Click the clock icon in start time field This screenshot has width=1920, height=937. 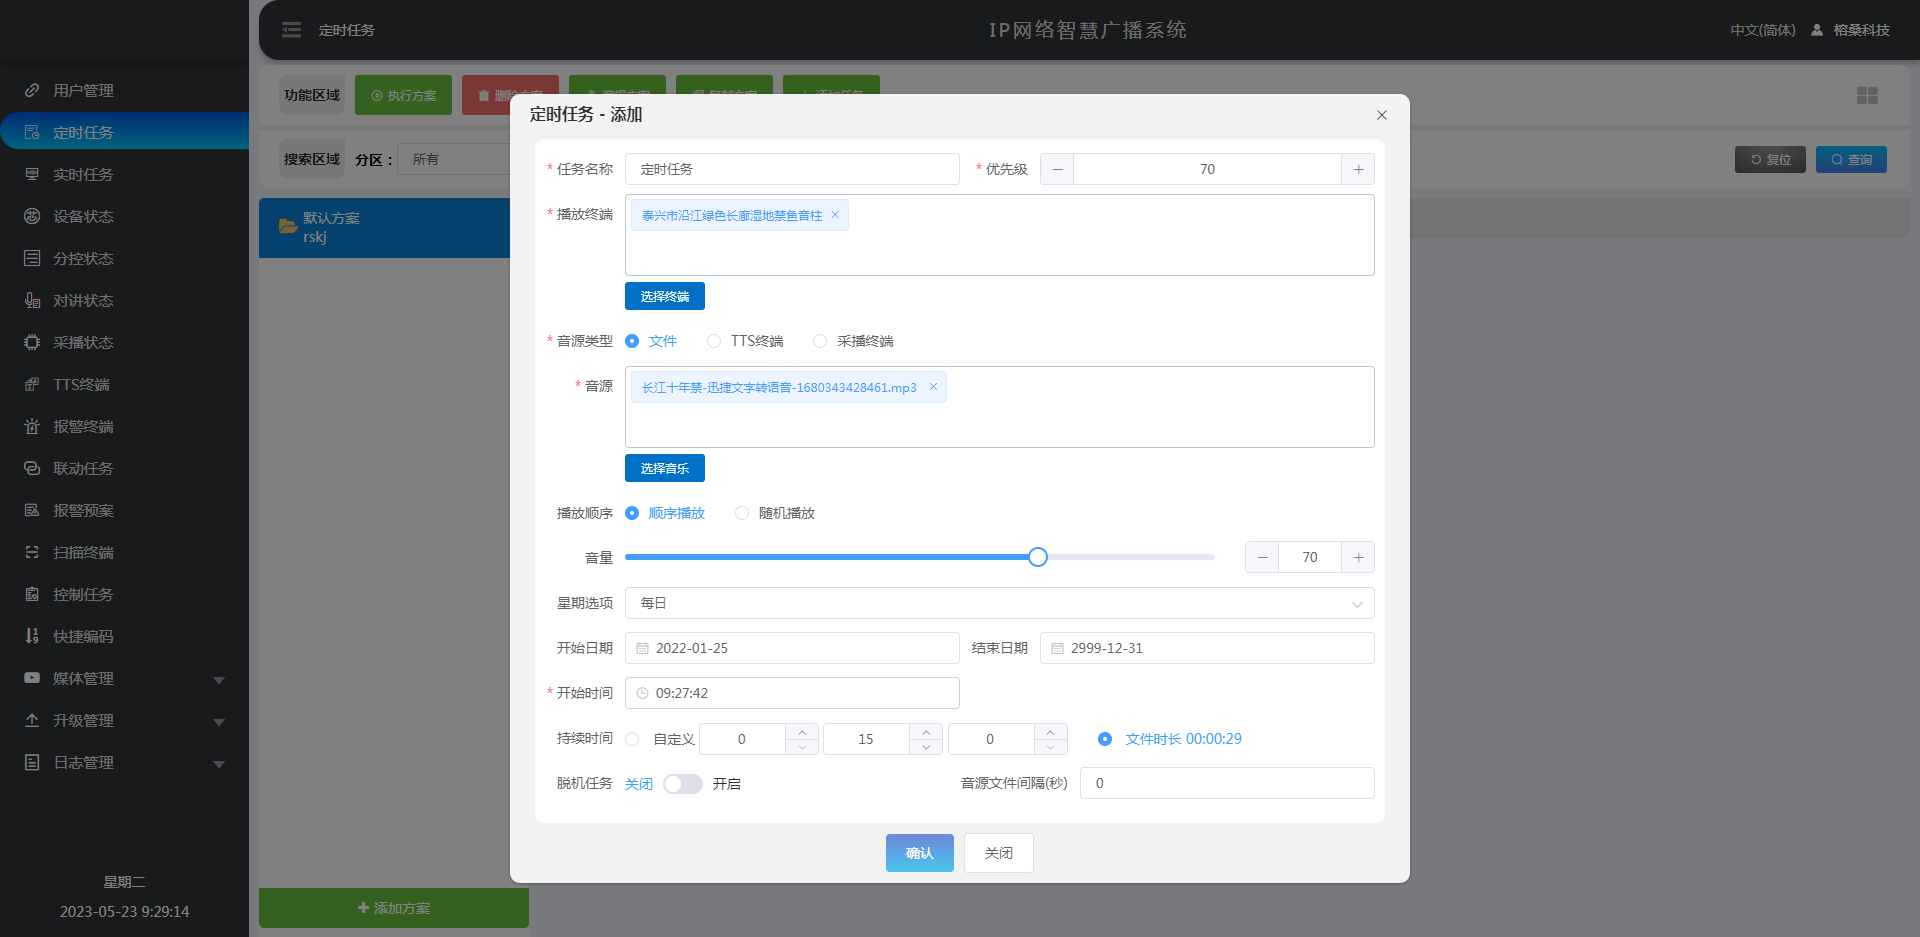[x=643, y=693]
